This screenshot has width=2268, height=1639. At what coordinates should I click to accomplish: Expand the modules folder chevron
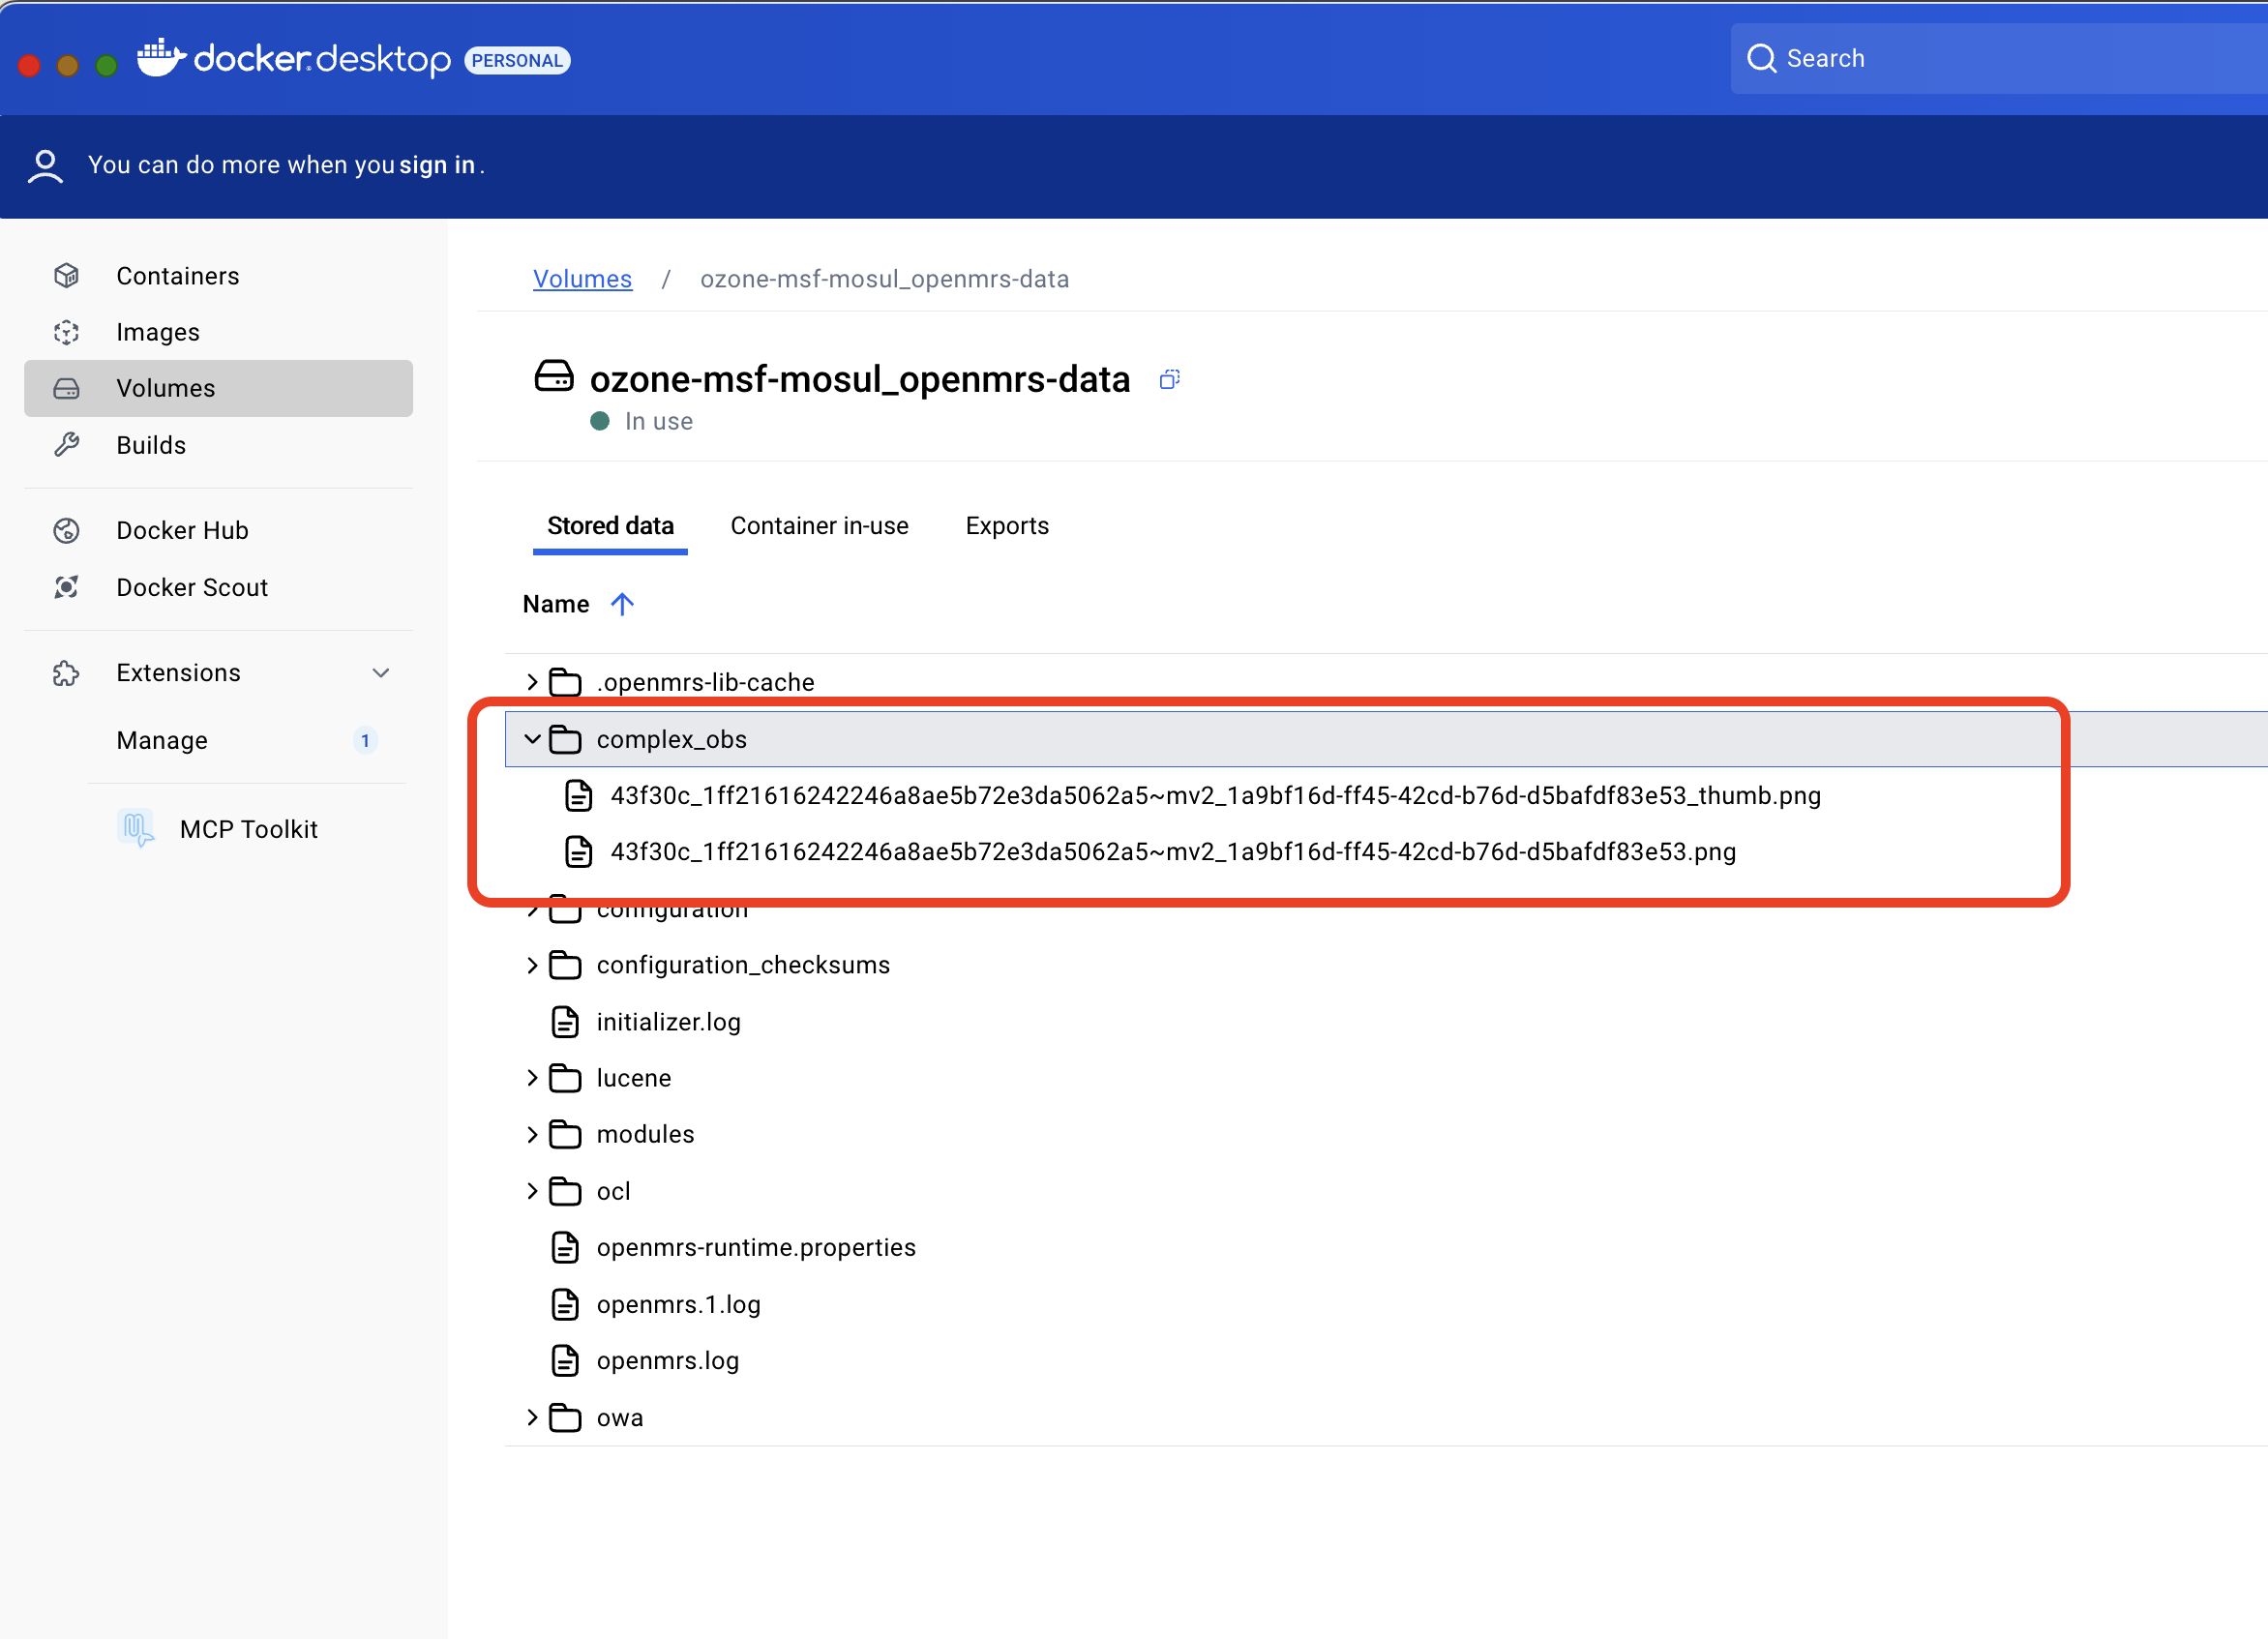click(532, 1134)
